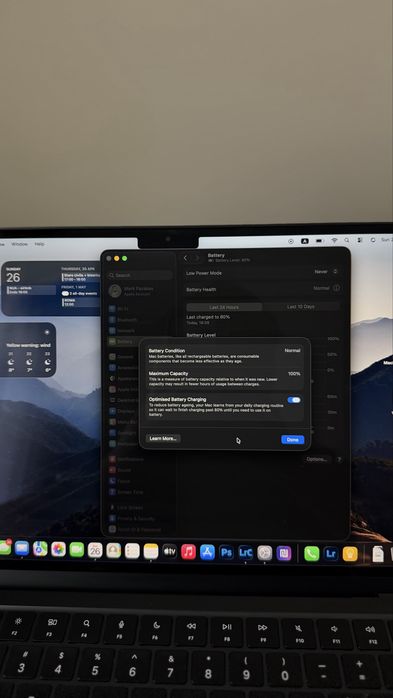
Task: Click the question mark help button
Action: click(x=339, y=459)
